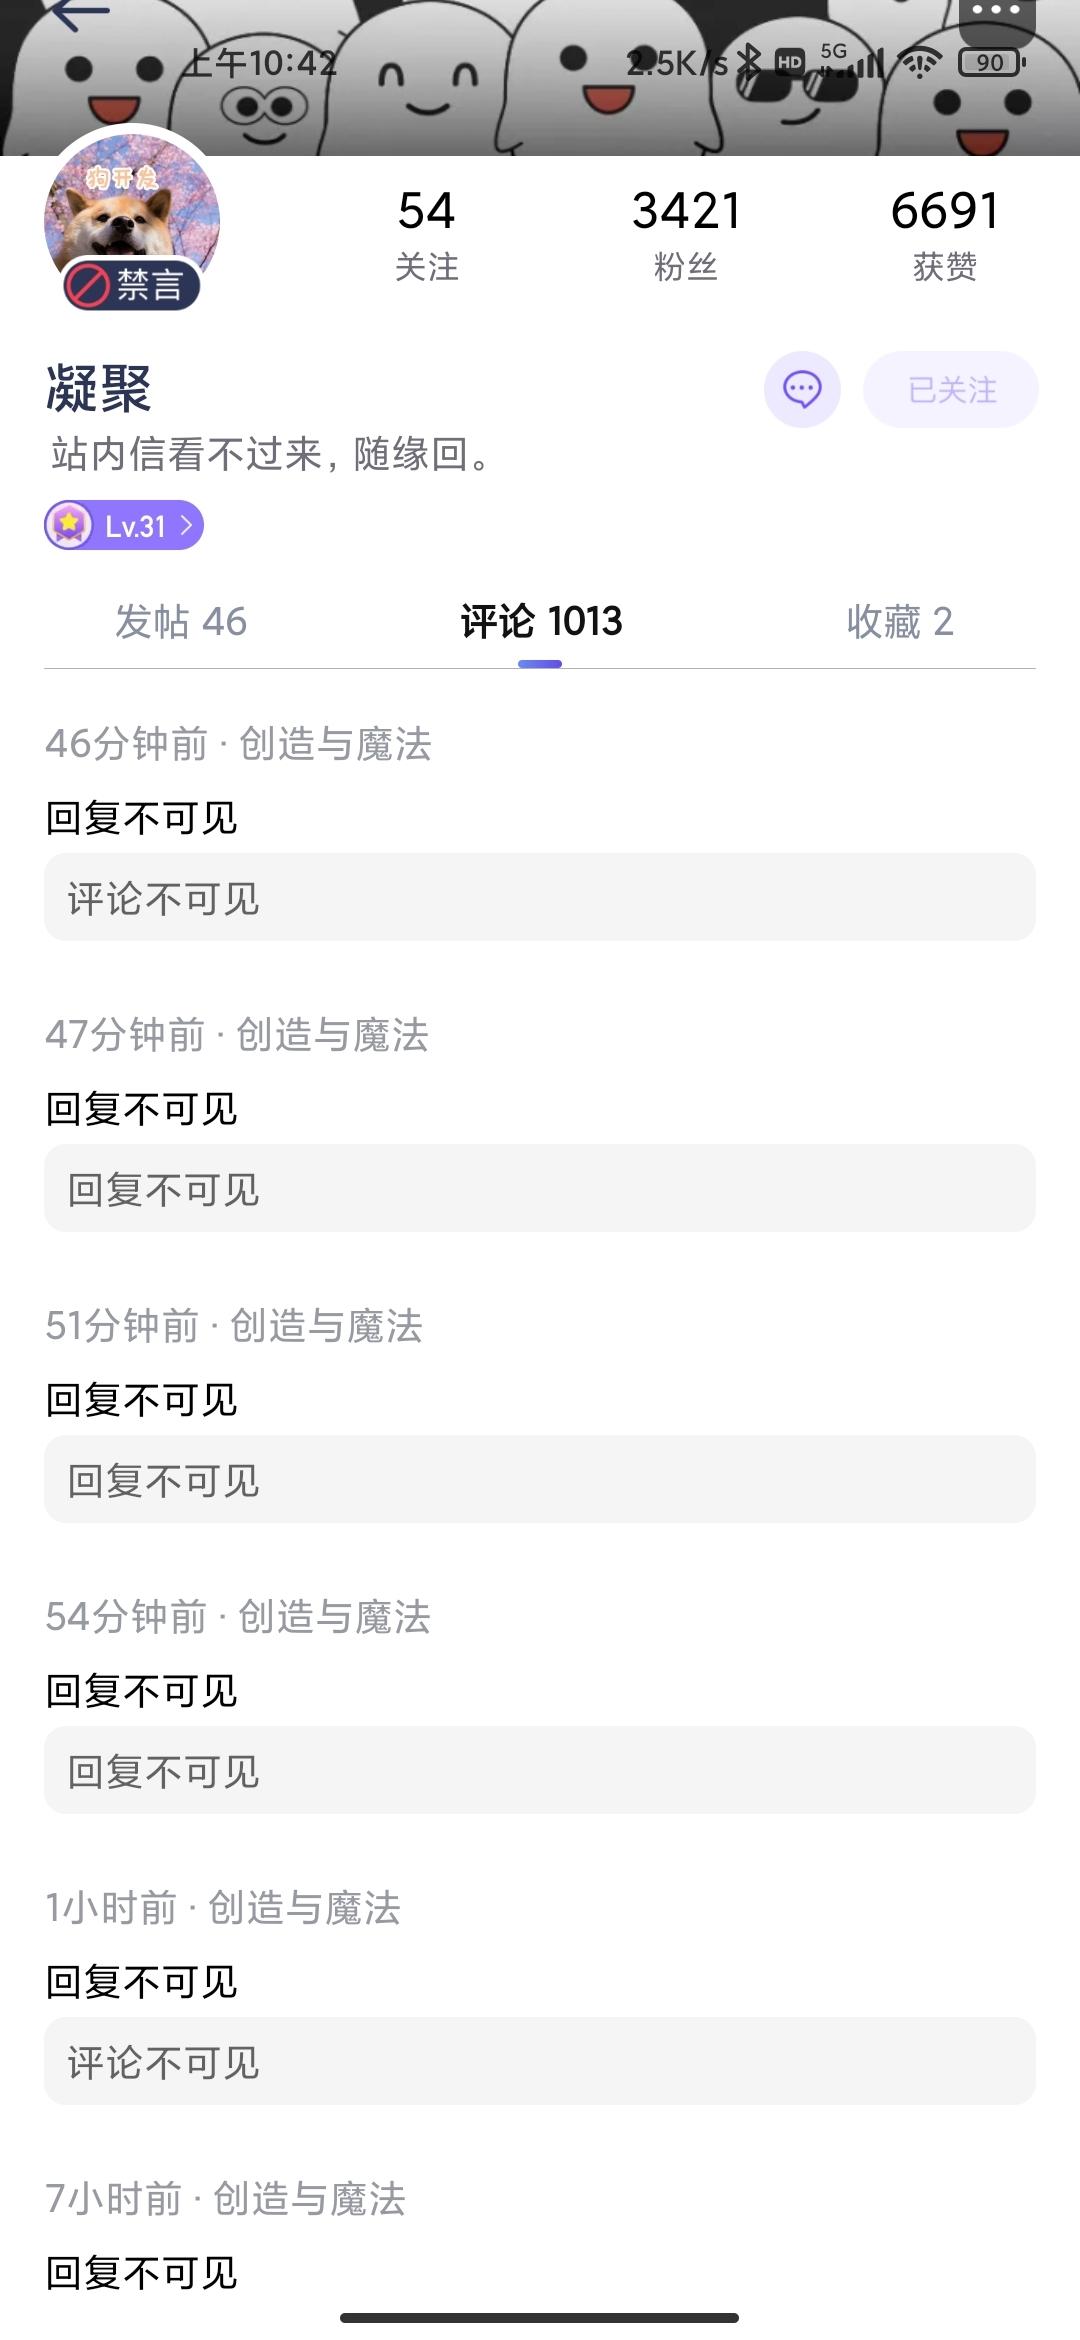
Task: Expand Lv.31 level details chevron
Action: coord(186,525)
